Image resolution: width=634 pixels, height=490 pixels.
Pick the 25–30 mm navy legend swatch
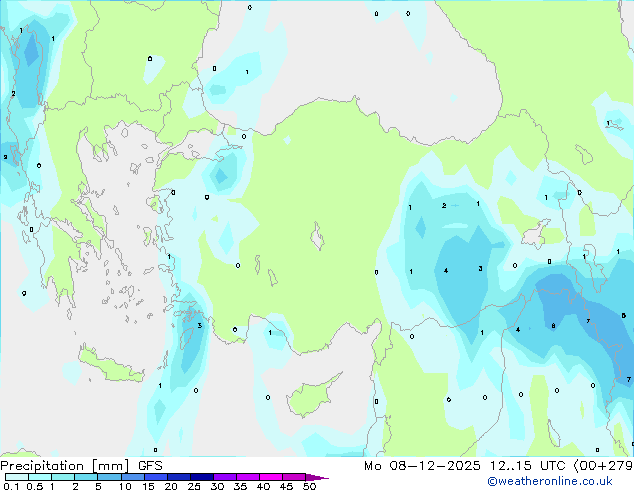202,477
